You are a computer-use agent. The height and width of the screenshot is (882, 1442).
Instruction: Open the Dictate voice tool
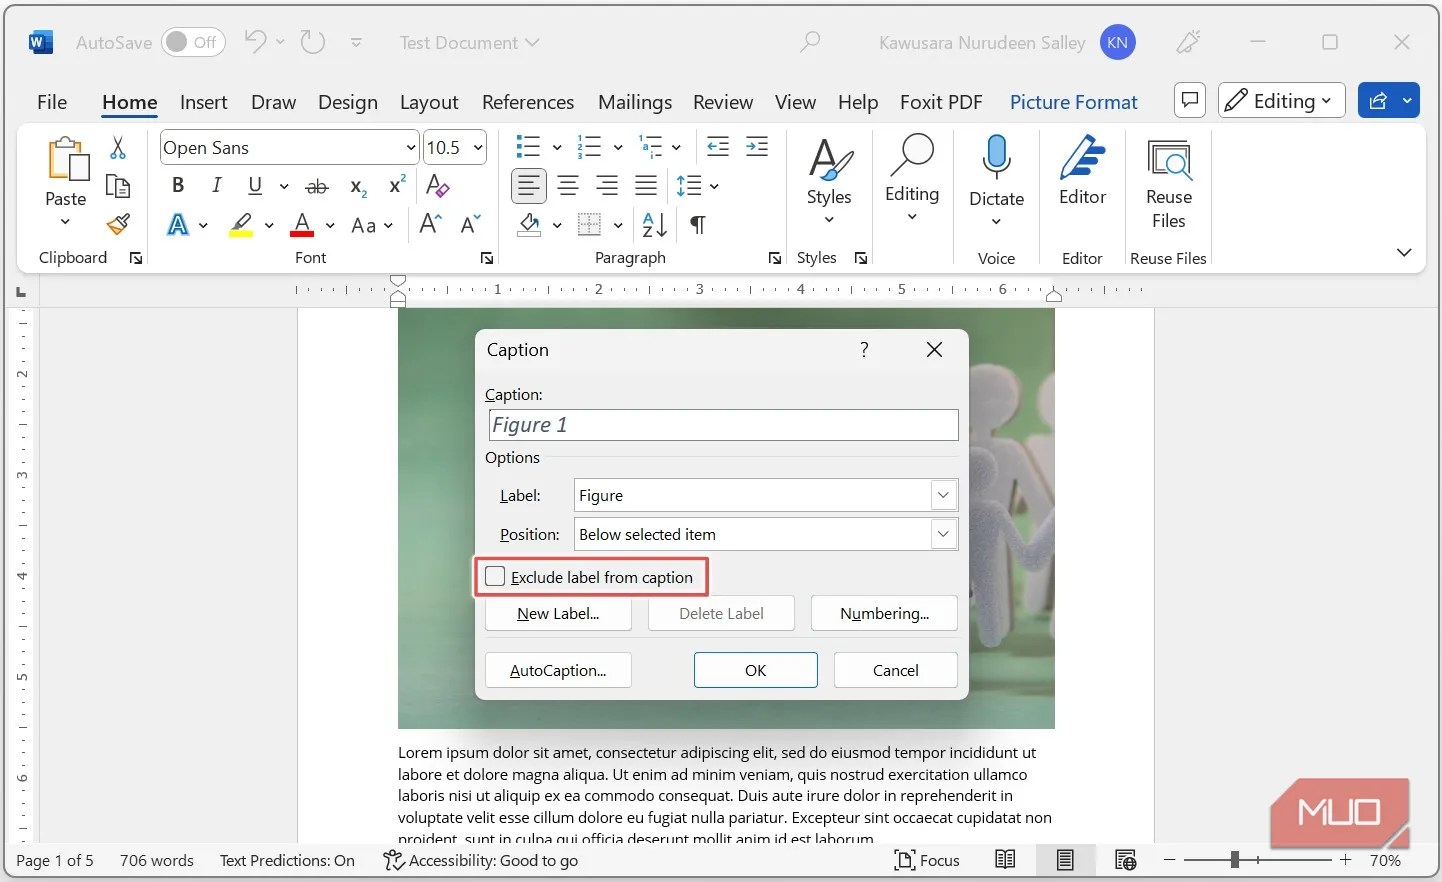pos(995,175)
